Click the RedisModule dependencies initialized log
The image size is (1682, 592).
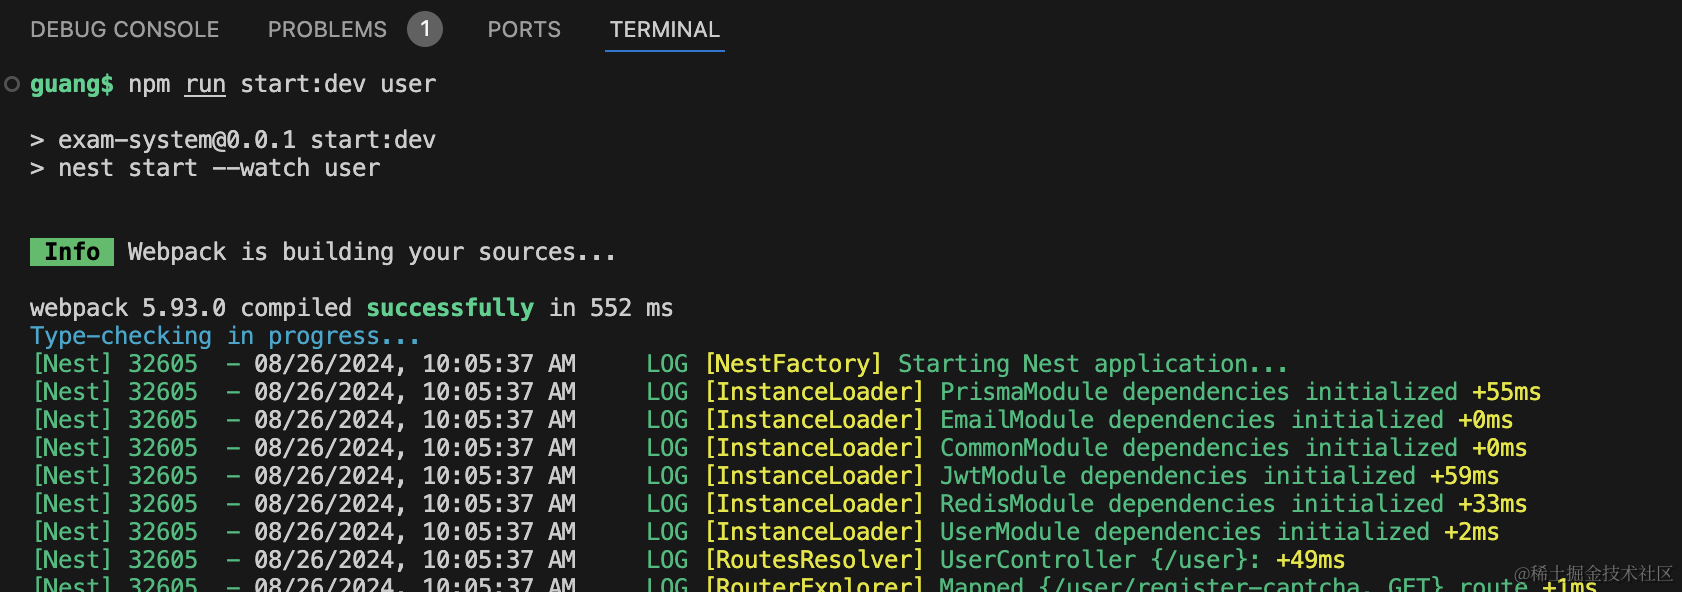point(1232,504)
